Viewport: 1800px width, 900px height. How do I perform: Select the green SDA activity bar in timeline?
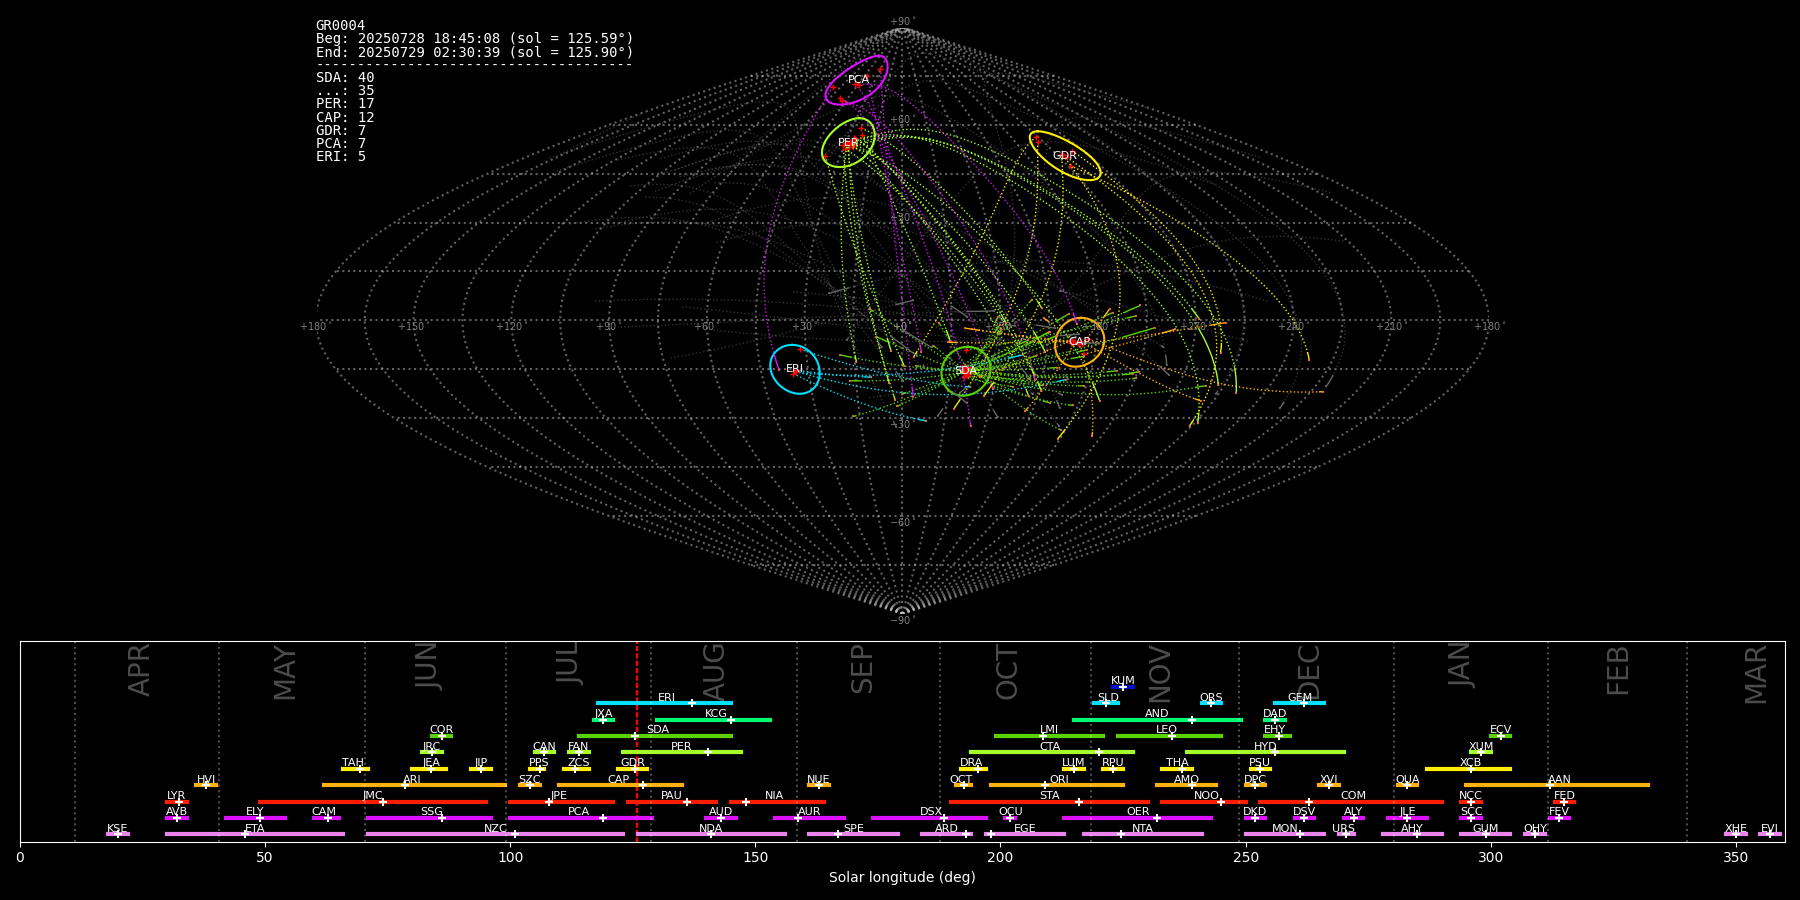[655, 736]
